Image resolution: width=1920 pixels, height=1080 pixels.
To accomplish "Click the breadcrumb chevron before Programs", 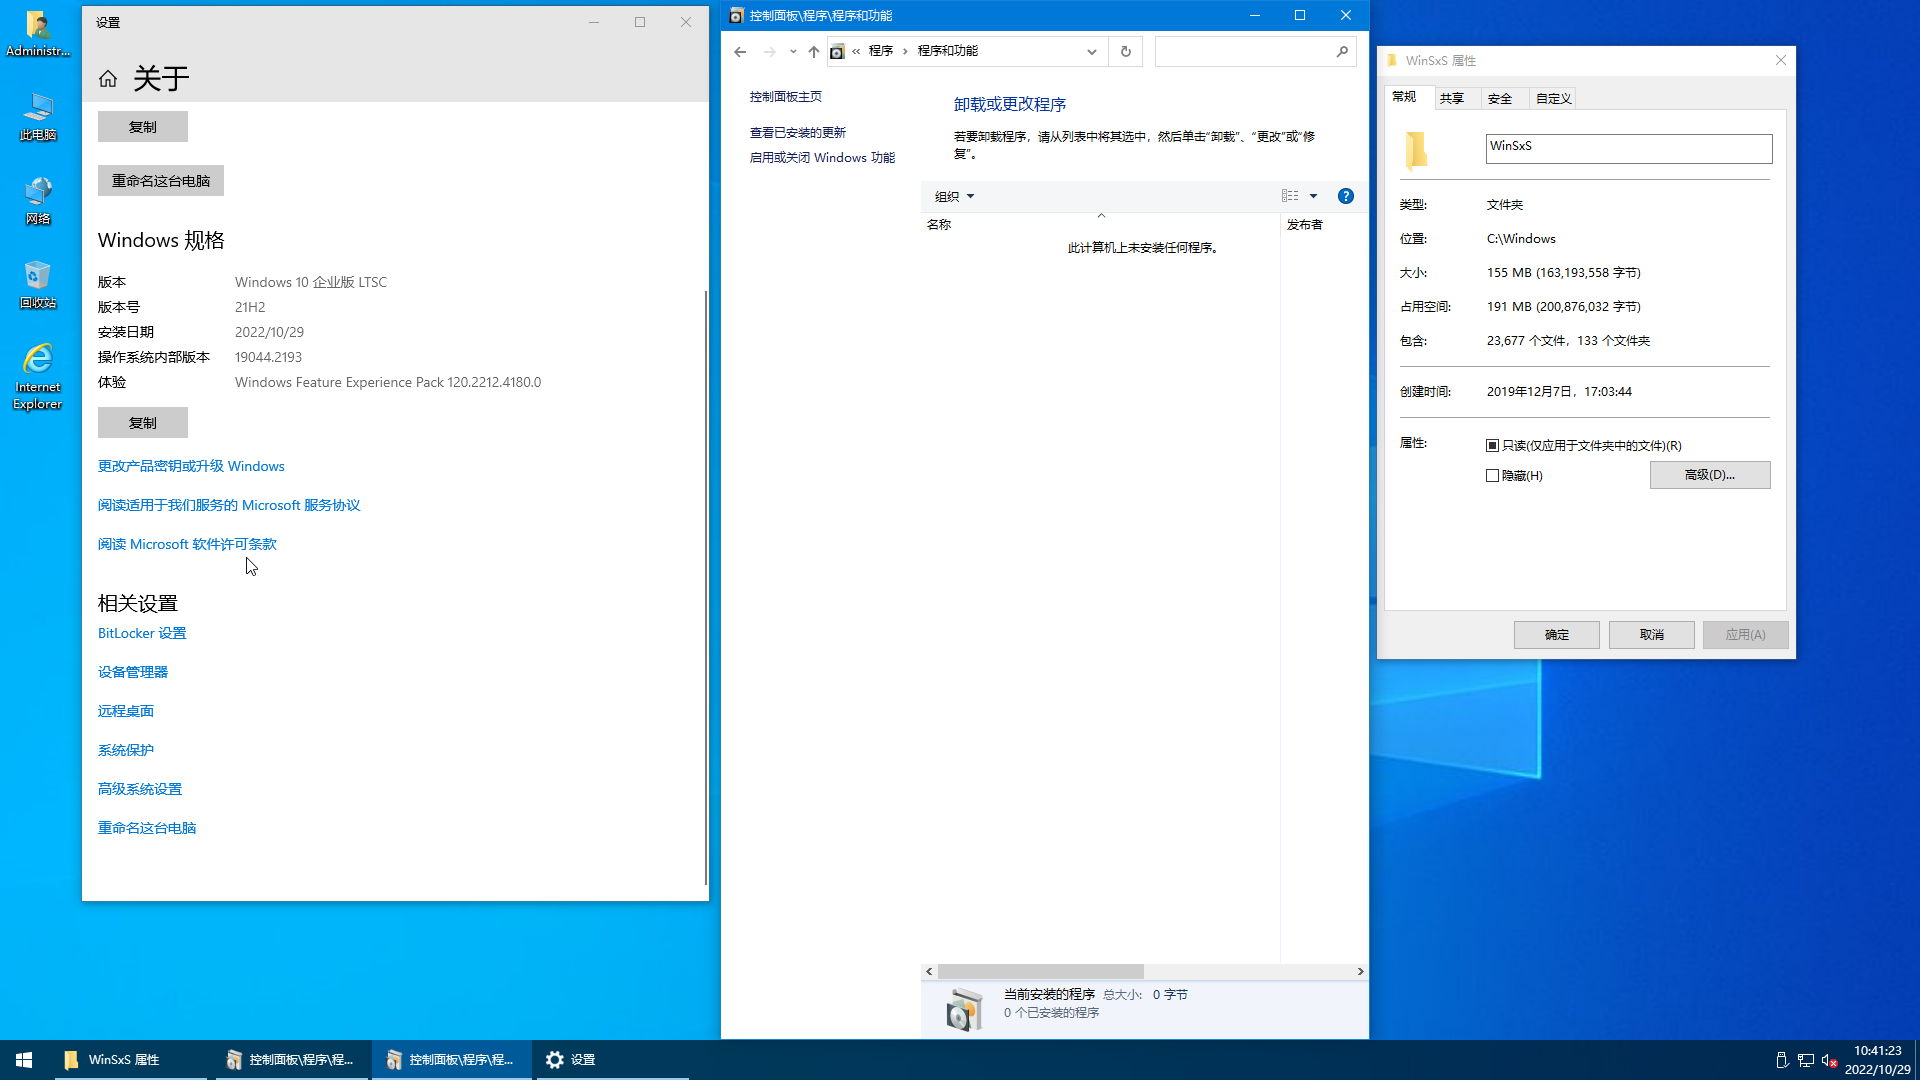I will point(856,51).
